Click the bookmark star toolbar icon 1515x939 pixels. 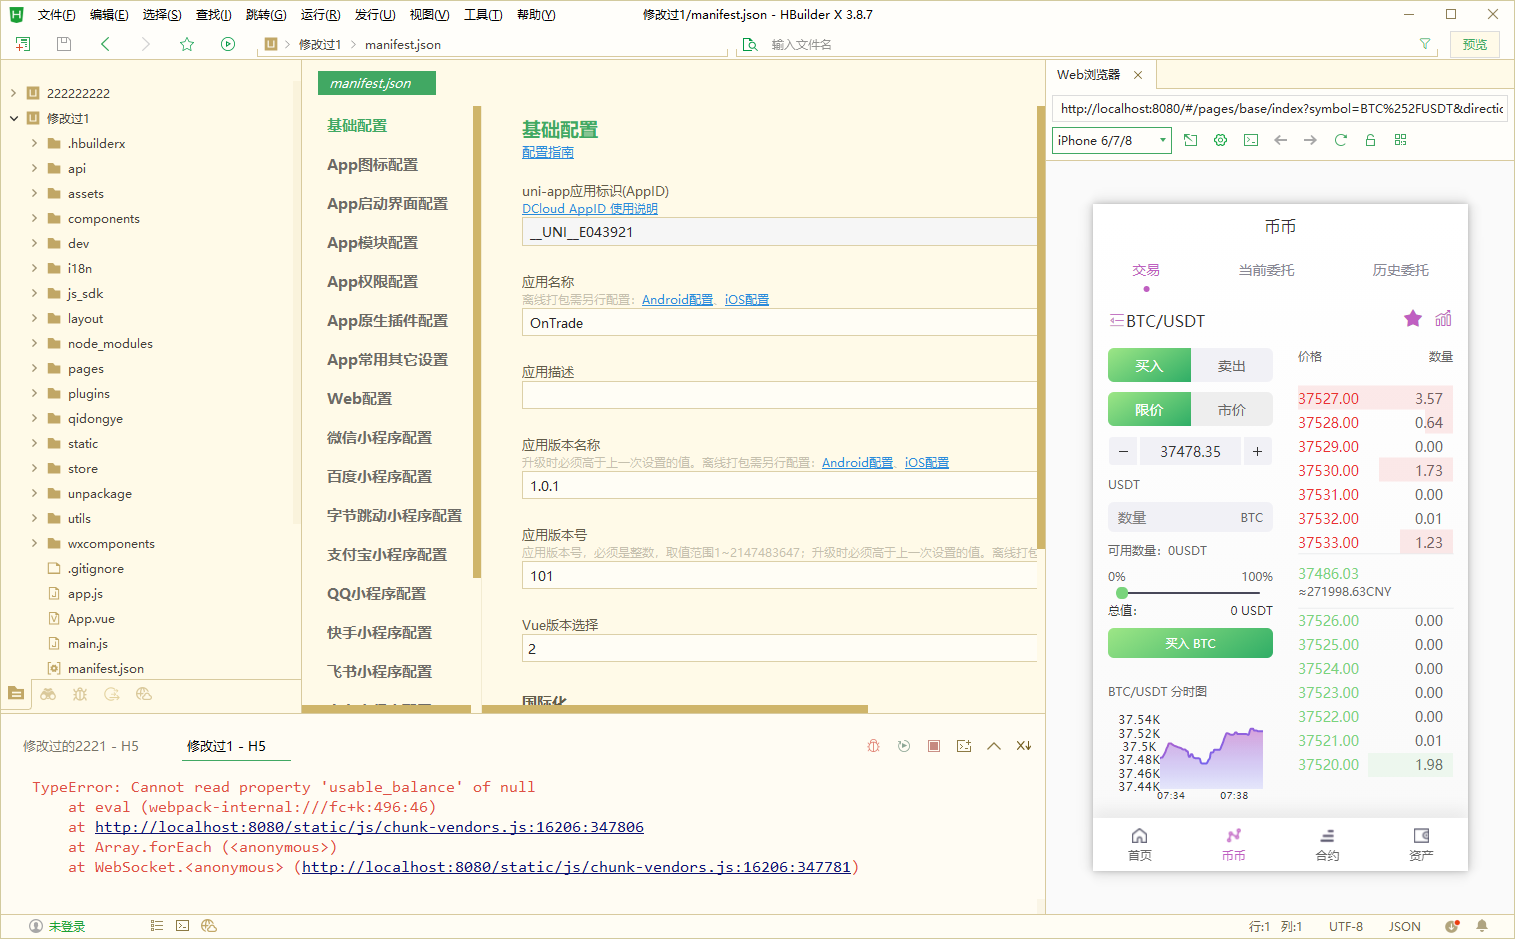click(x=187, y=44)
